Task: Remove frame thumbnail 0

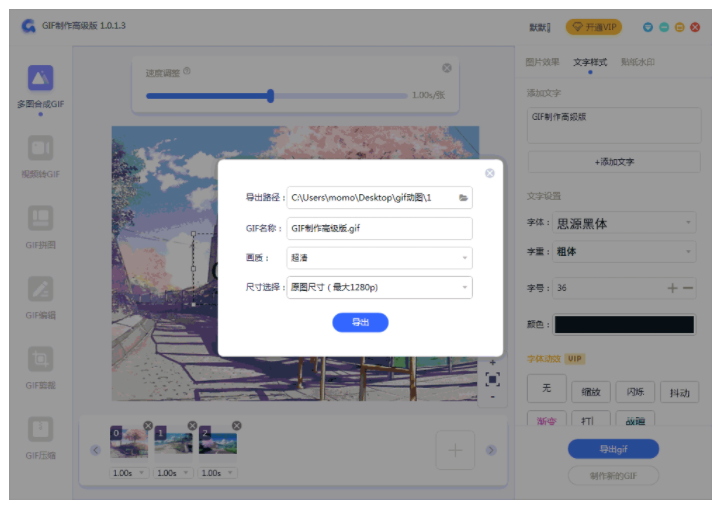Action: click(x=148, y=426)
